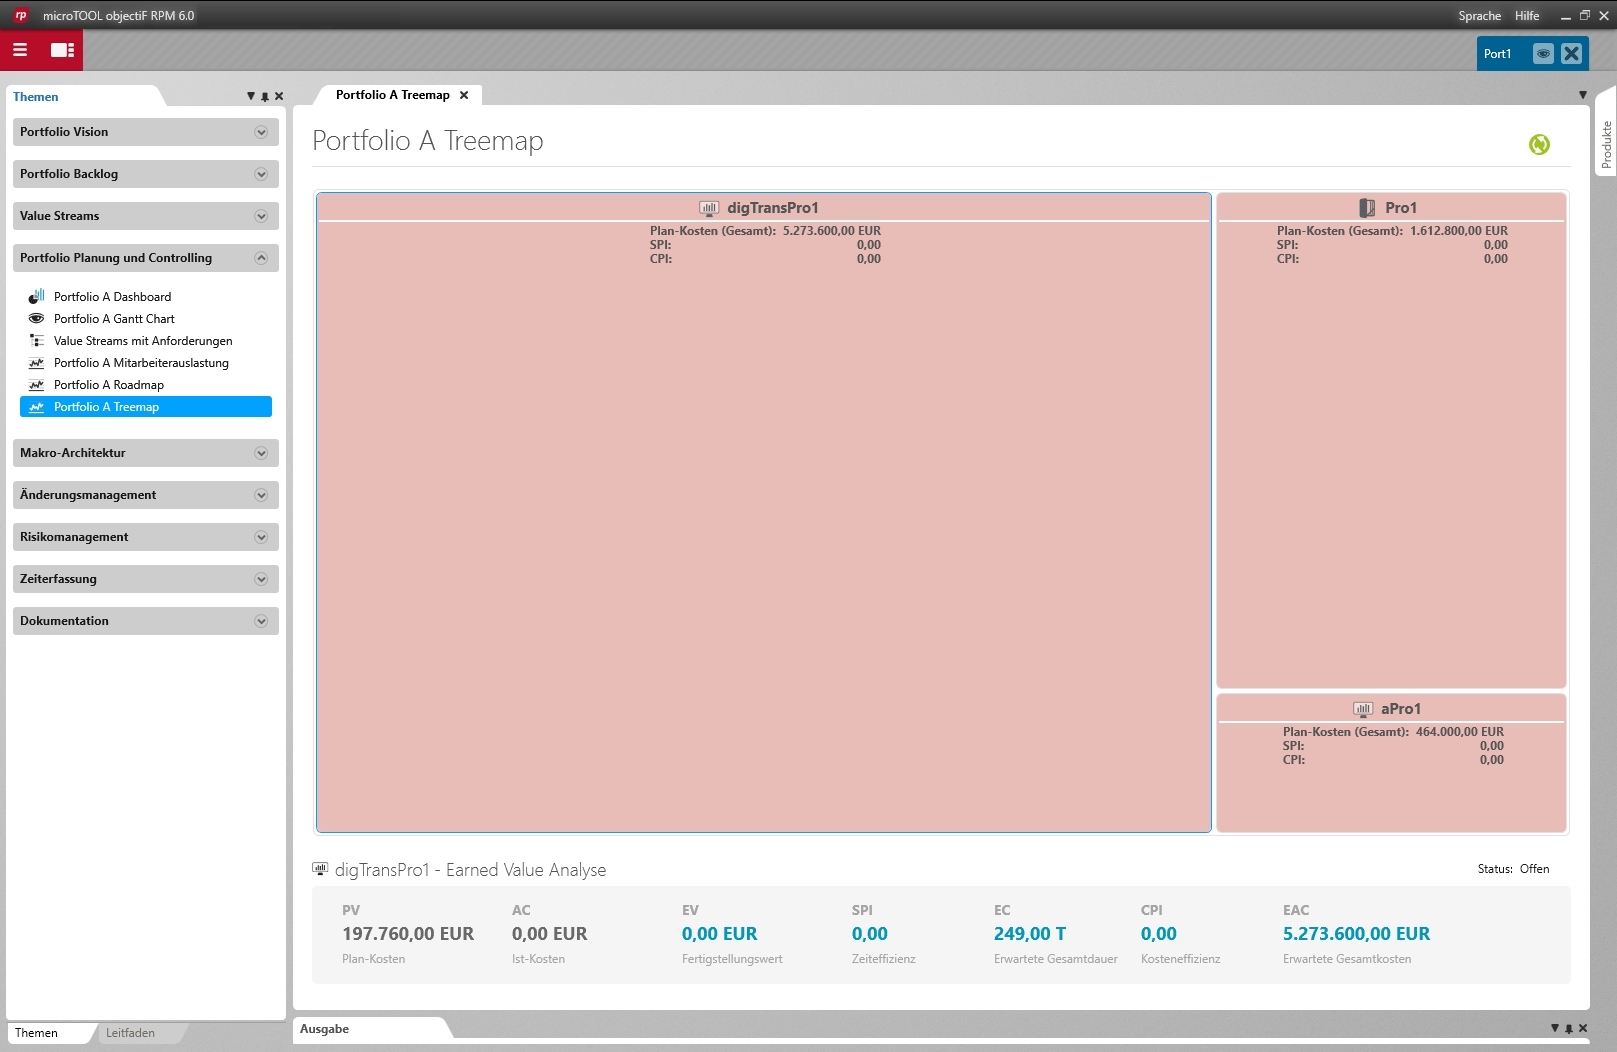Click the AC Ist-Kosten value

pos(549,934)
